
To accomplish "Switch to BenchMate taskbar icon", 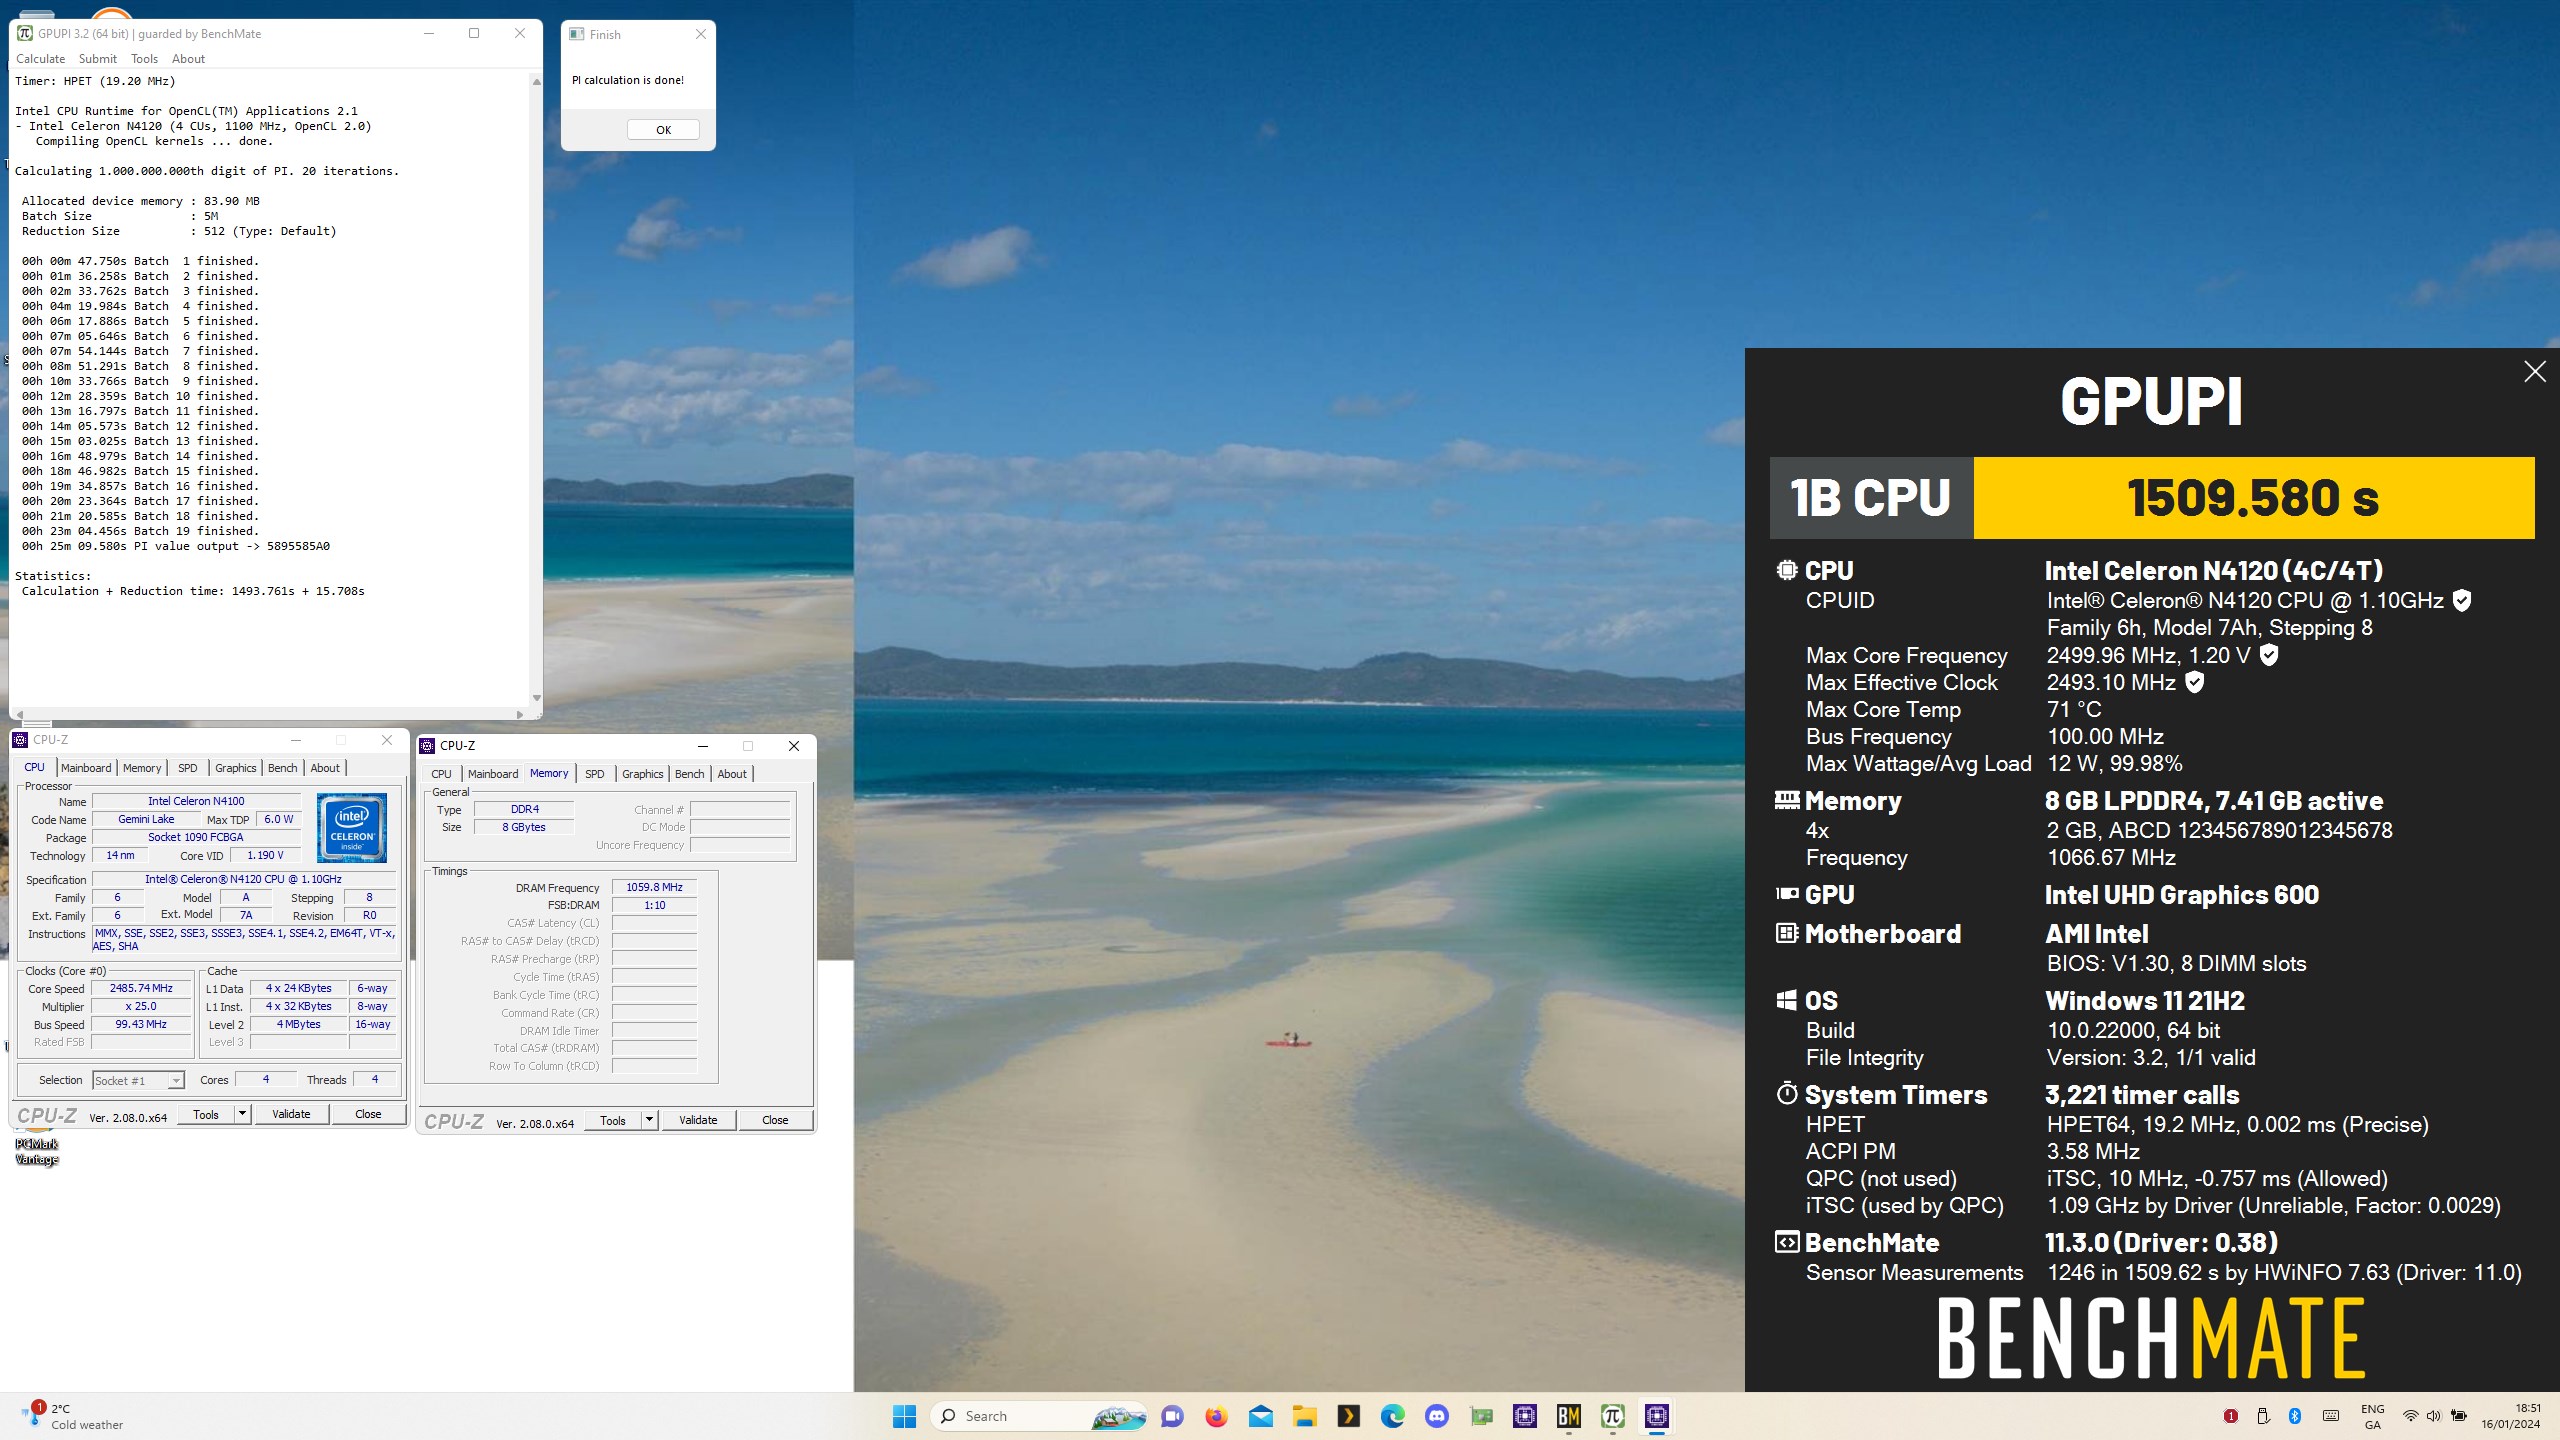I will point(1568,1416).
